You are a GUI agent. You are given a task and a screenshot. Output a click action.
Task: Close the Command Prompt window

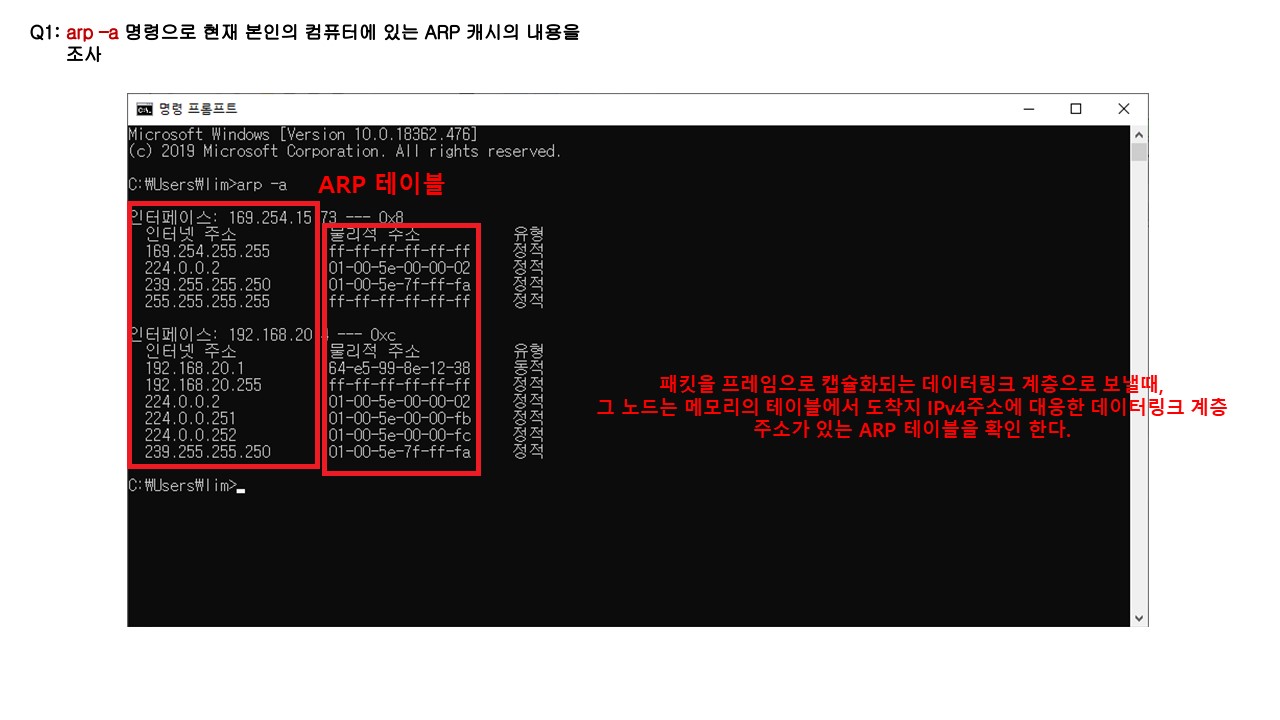pos(1124,109)
